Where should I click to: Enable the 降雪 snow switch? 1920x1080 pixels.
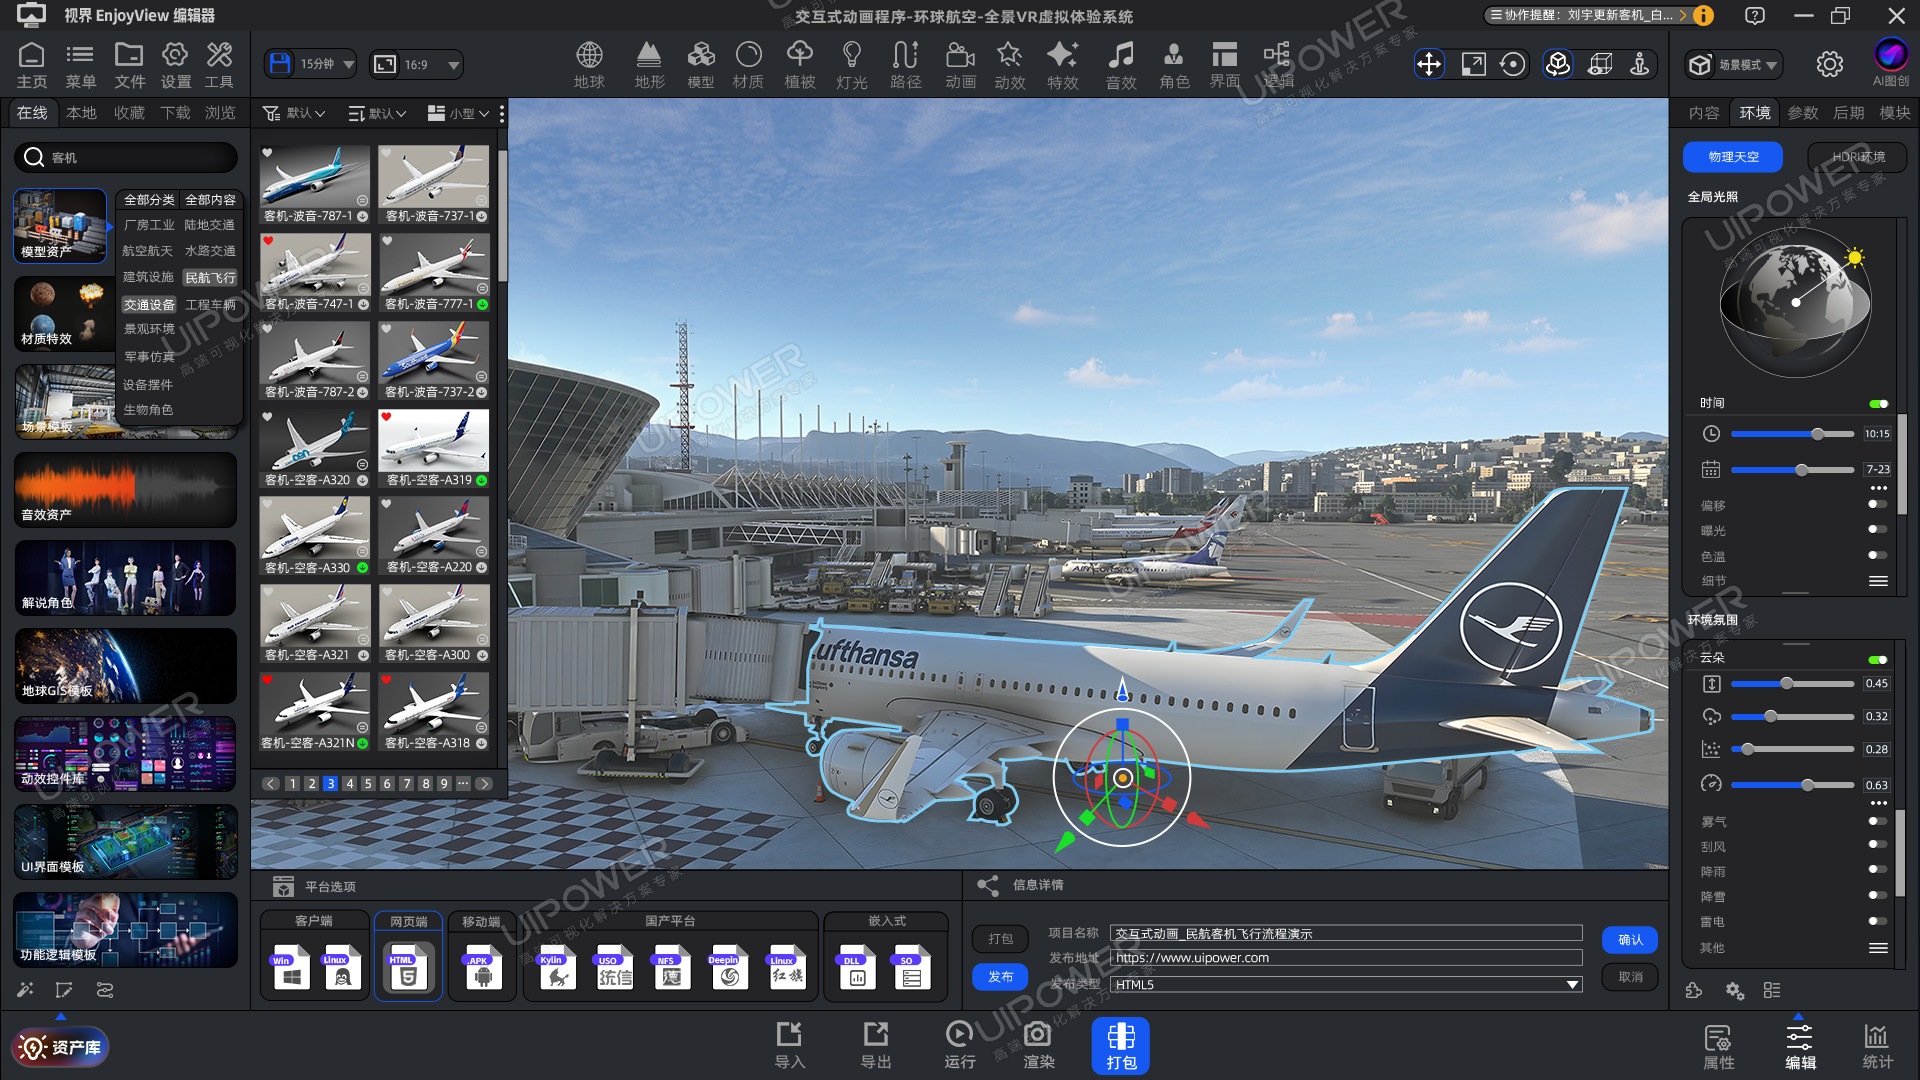click(1877, 896)
